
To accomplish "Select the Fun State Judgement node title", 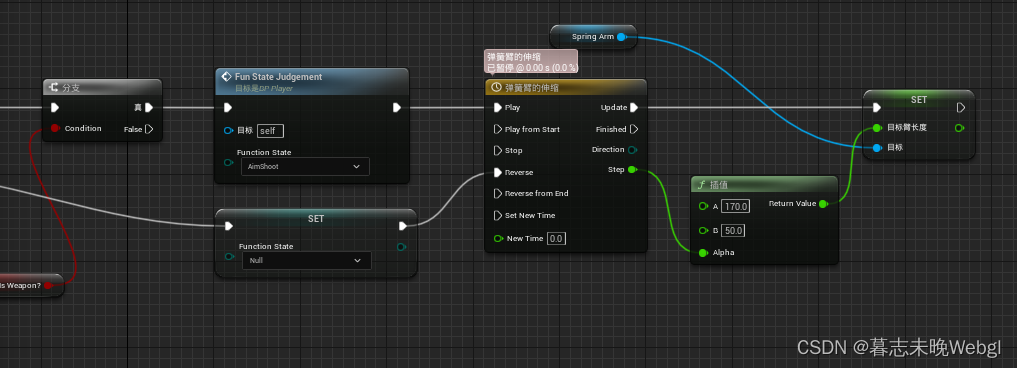I will pyautogui.click(x=278, y=77).
